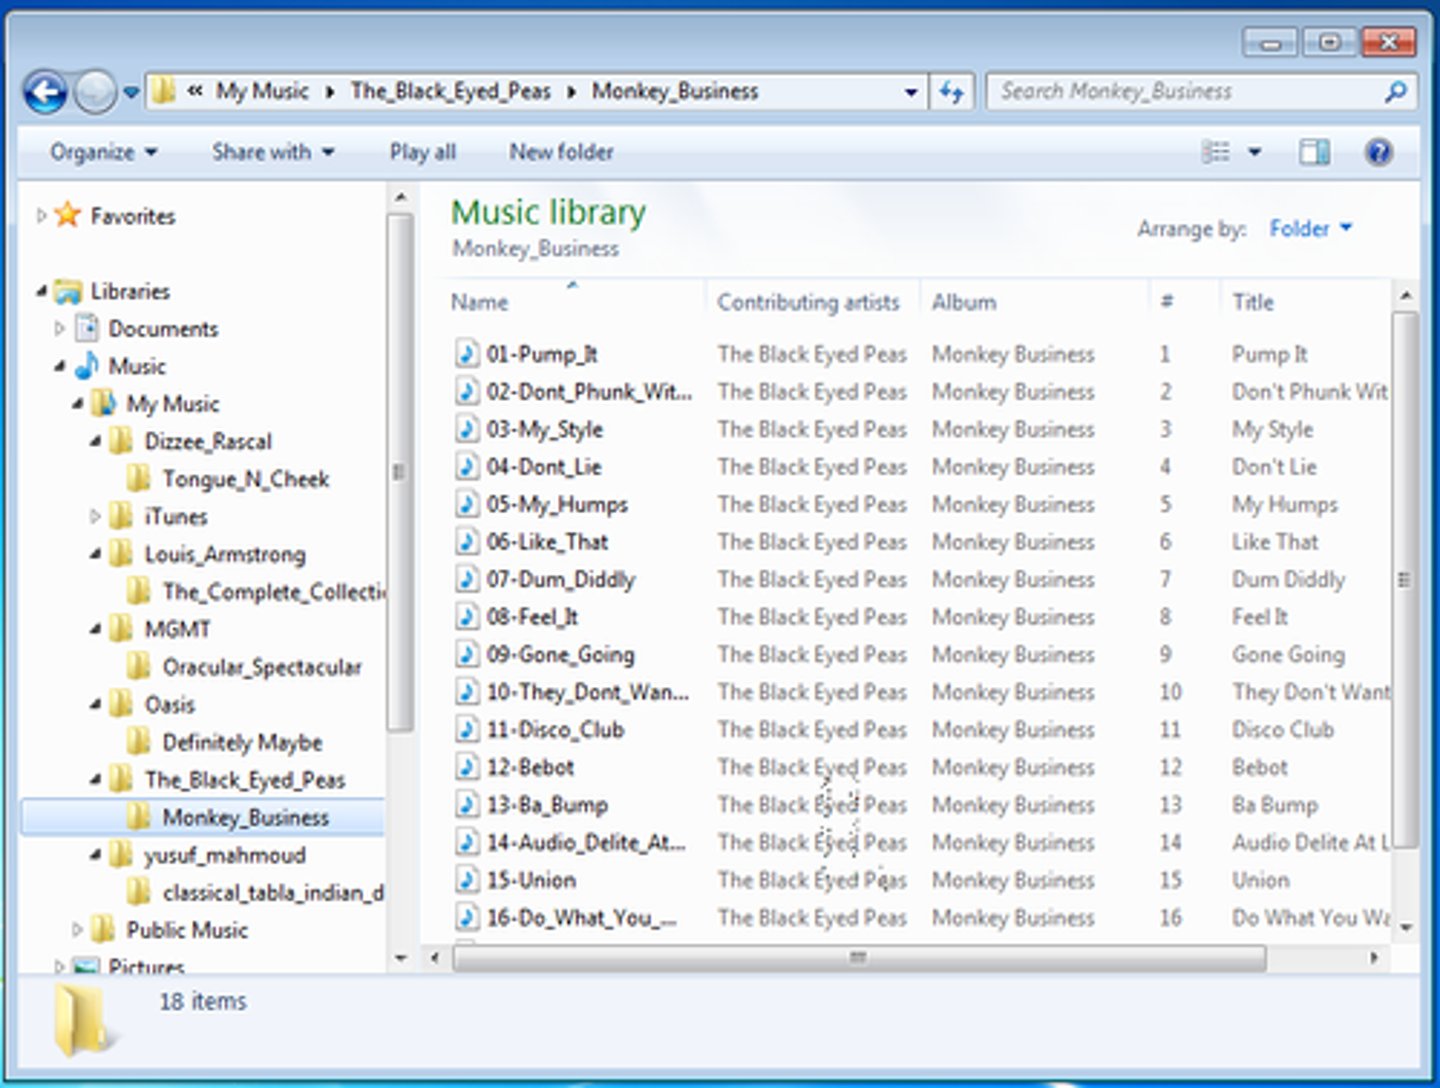Open the Share with menu
This screenshot has width=1440, height=1088.
pos(272,152)
